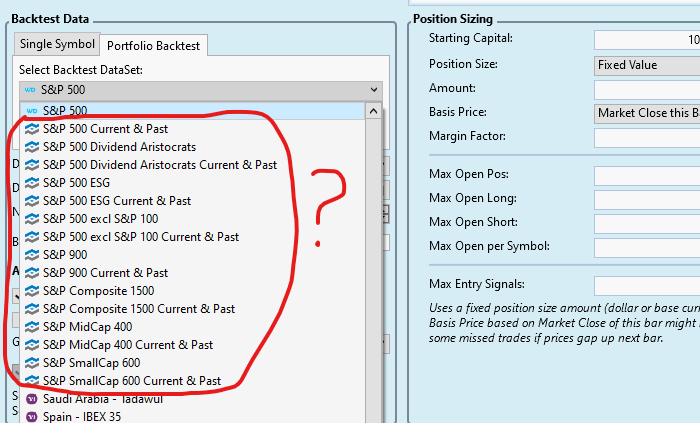Pick S&P 500 Dividend Aristocrats Current & Past
700x423 pixels.
pyautogui.click(x=192, y=165)
